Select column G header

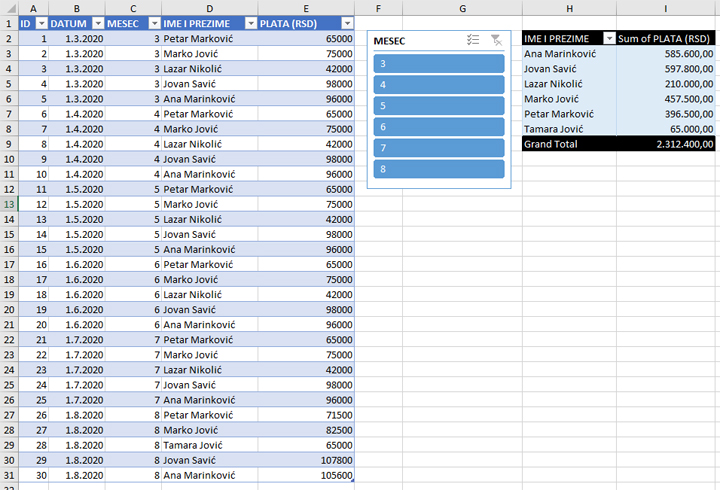[x=462, y=8]
